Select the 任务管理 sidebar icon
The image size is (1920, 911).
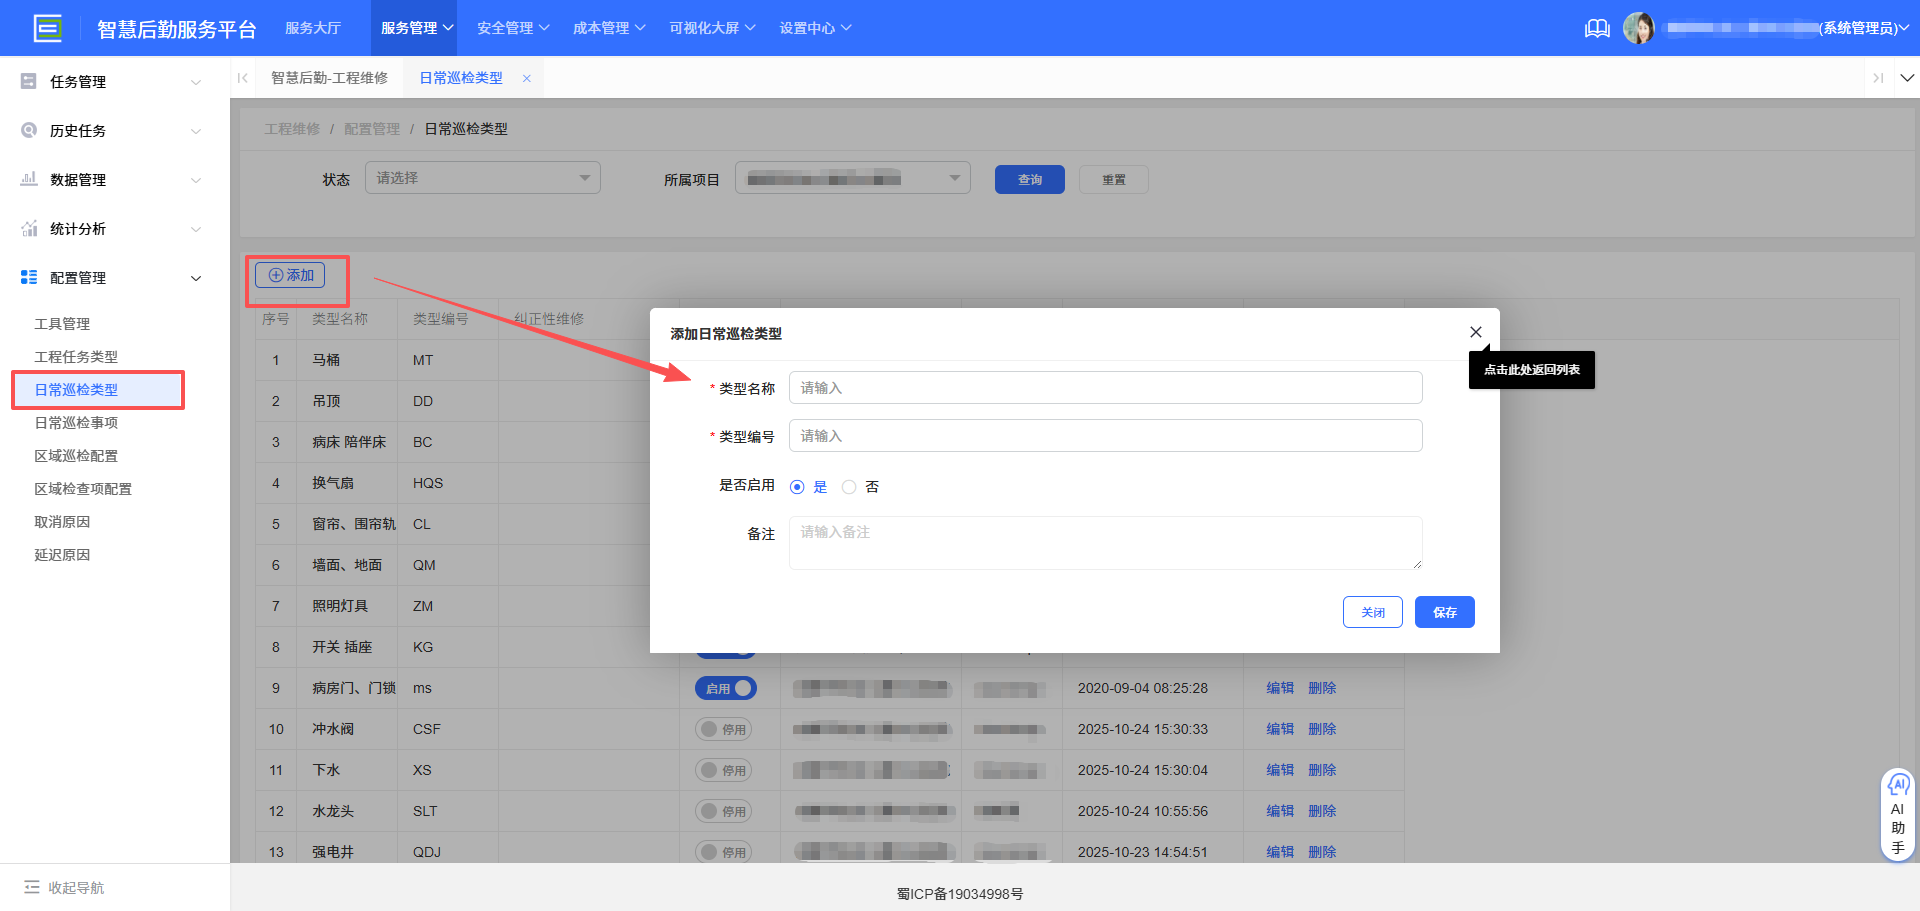[x=28, y=81]
